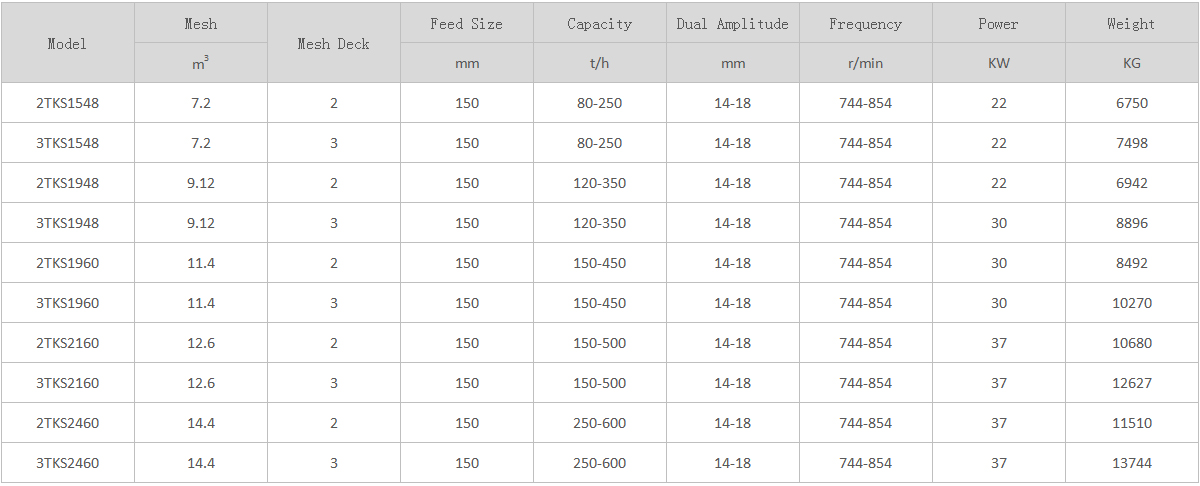Click the Dual Amplitude header
The width and height of the screenshot is (1200, 486).
pos(732,23)
